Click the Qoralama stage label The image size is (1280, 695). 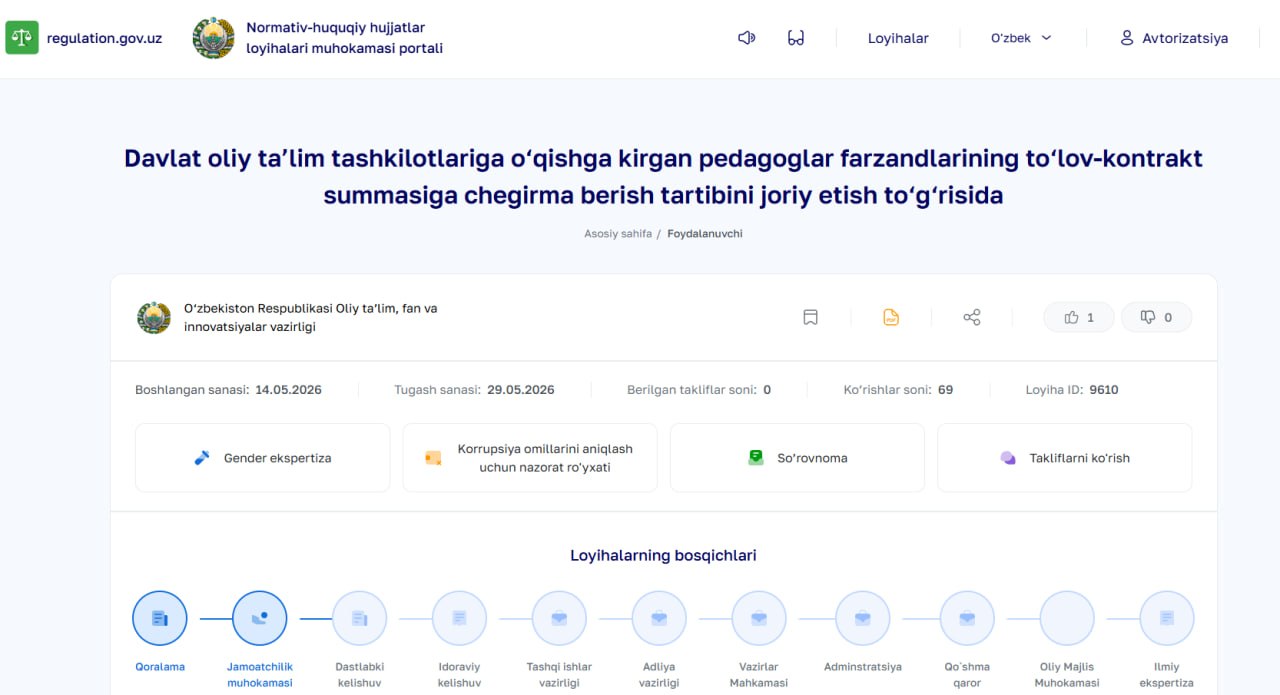[x=160, y=667]
